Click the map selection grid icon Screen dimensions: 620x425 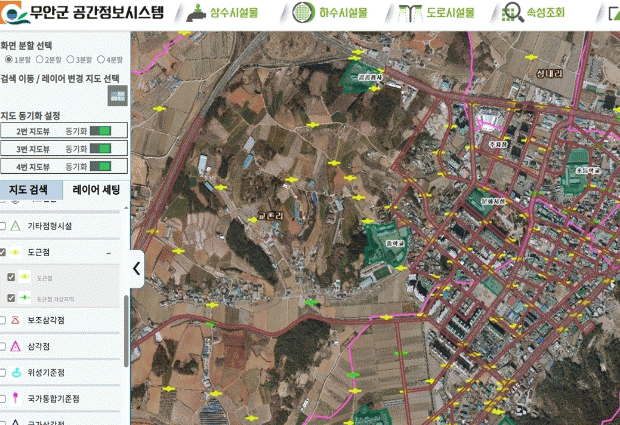pos(118,95)
